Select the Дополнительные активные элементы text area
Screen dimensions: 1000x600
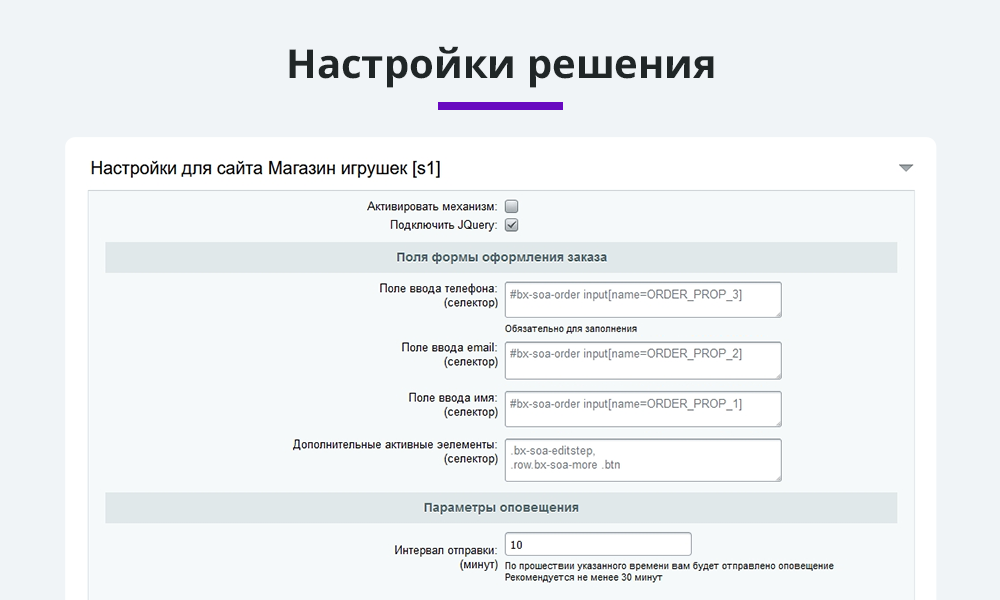click(642, 460)
